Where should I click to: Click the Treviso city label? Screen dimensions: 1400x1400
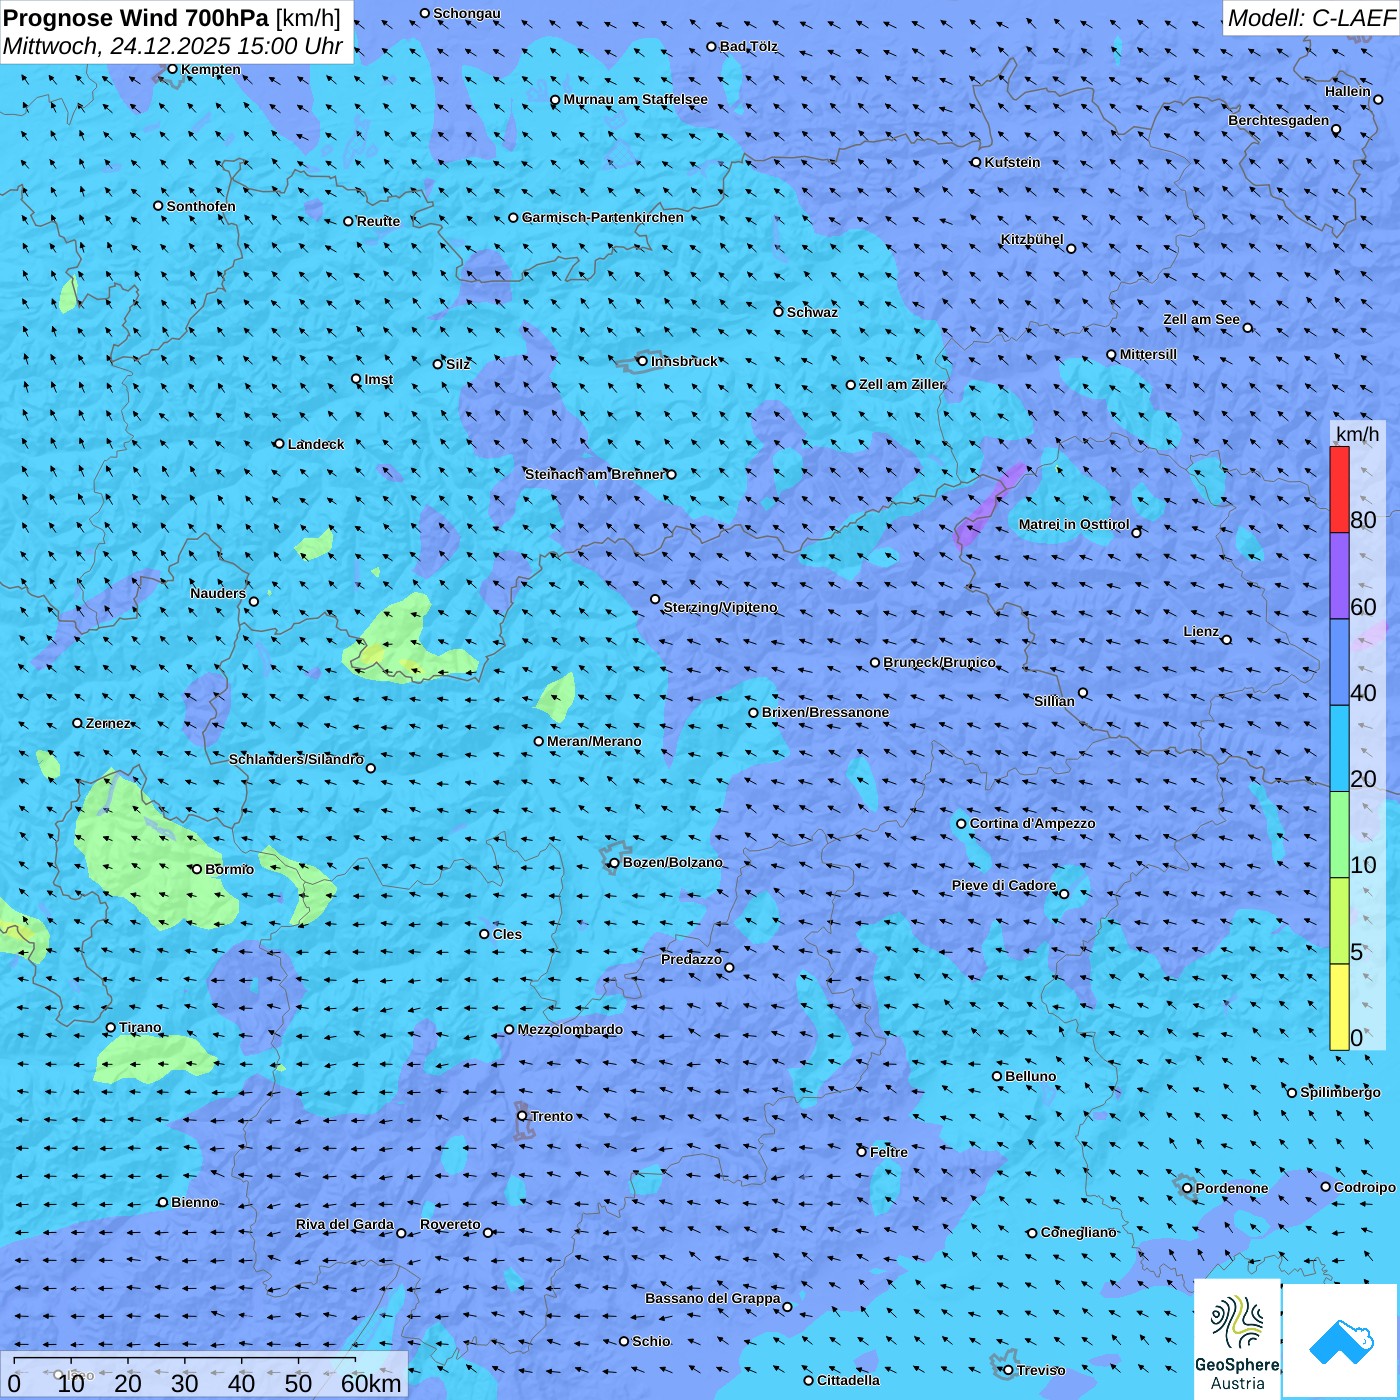(x=1041, y=1370)
